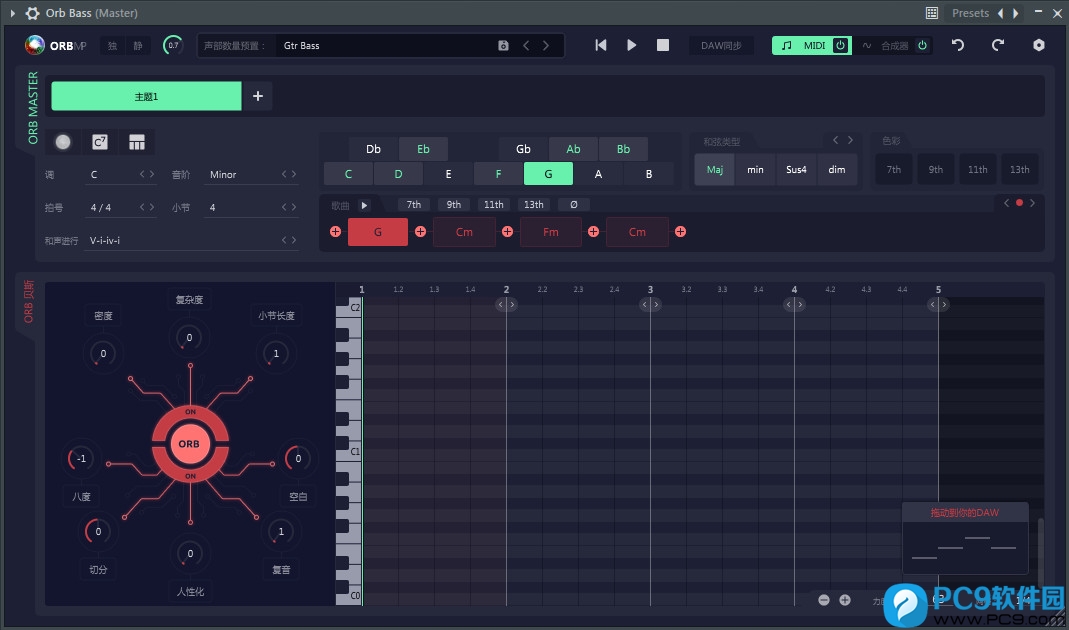1069x630 pixels.
Task: Select the dim chord type
Action: [x=837, y=170]
